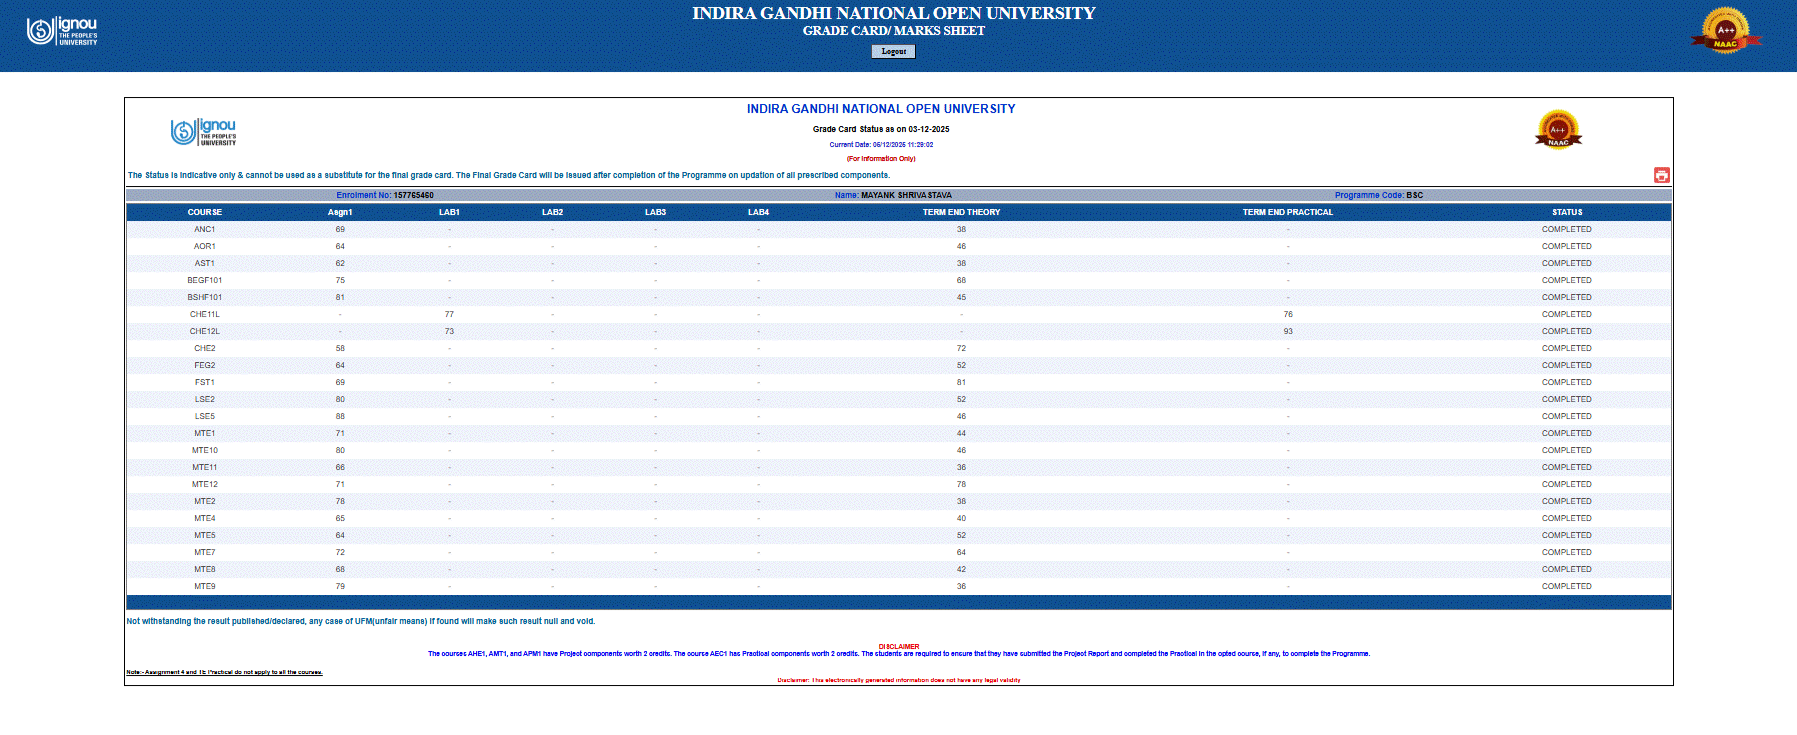Click the theory mark 72 for CHE2
The width and height of the screenshot is (1797, 735).
(961, 348)
